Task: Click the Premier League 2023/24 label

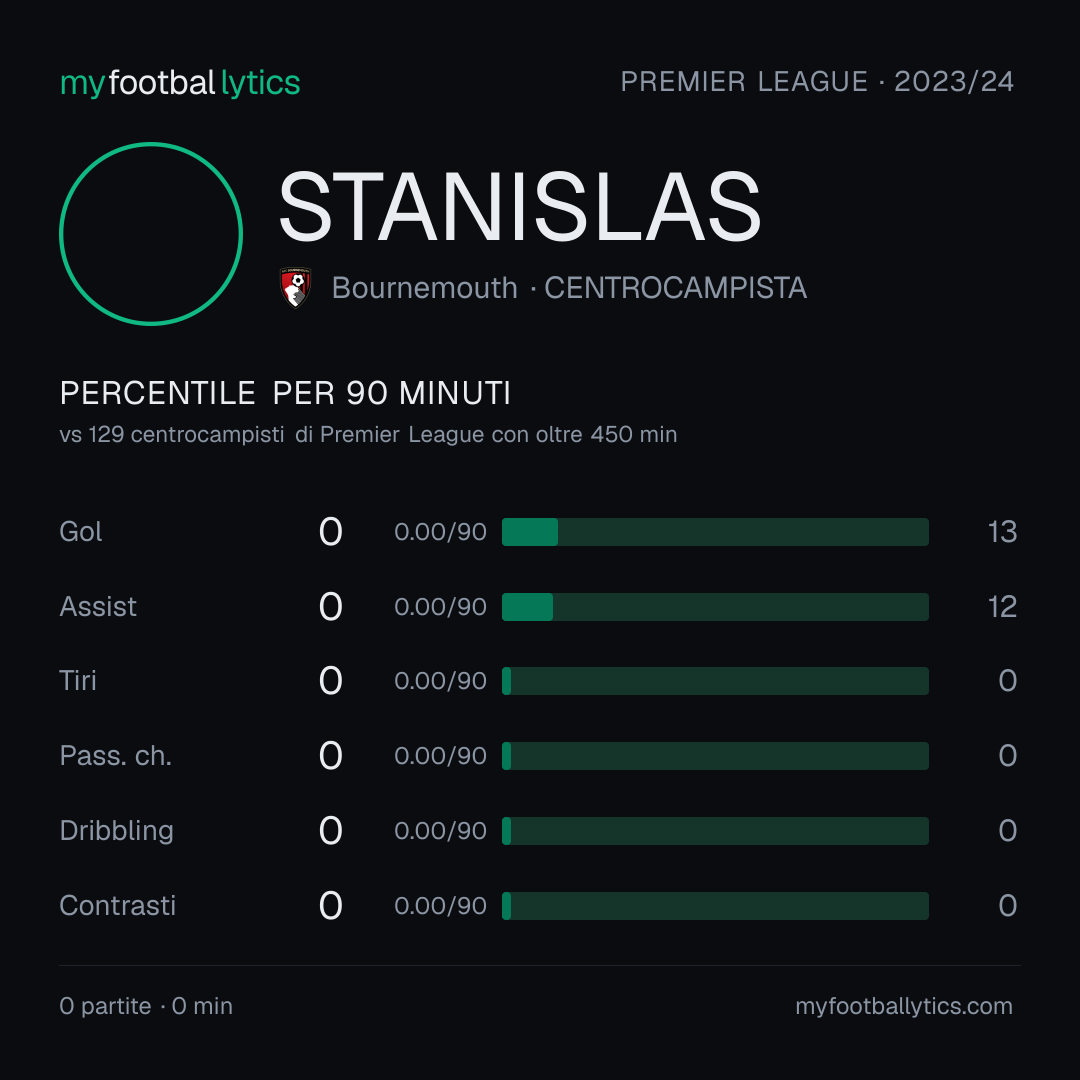Action: click(817, 82)
